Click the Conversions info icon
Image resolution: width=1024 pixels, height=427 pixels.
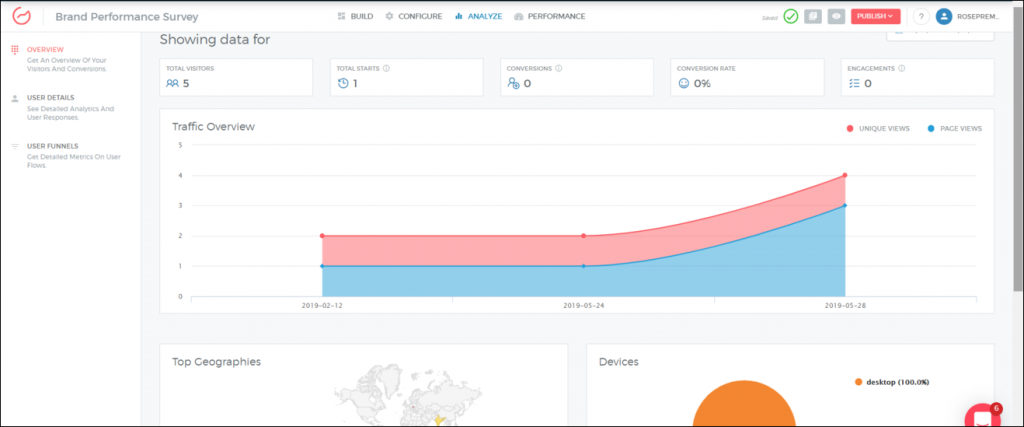click(x=558, y=68)
